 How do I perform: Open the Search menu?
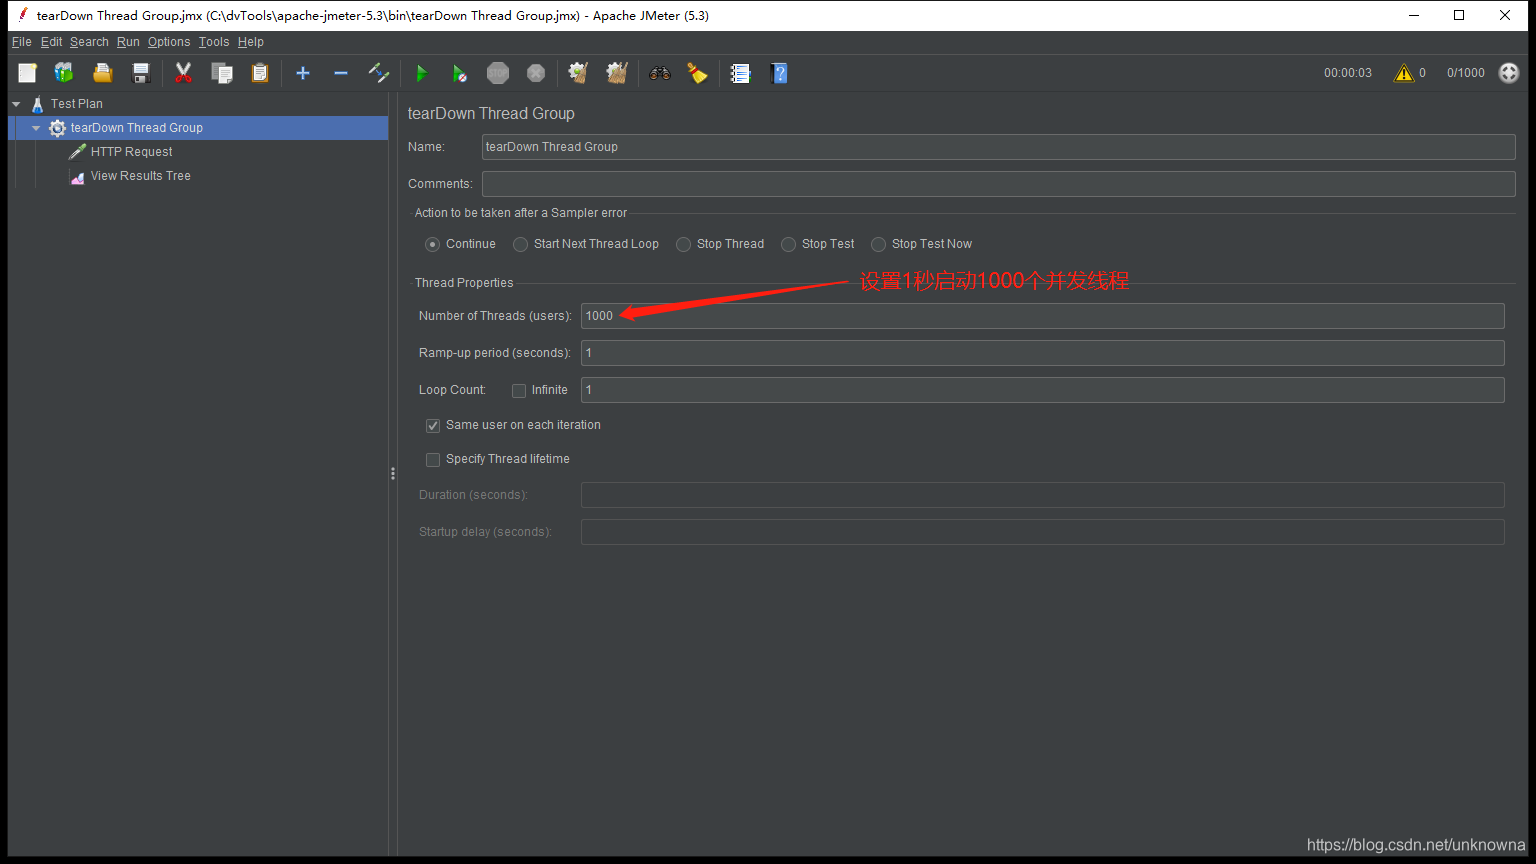click(x=89, y=42)
